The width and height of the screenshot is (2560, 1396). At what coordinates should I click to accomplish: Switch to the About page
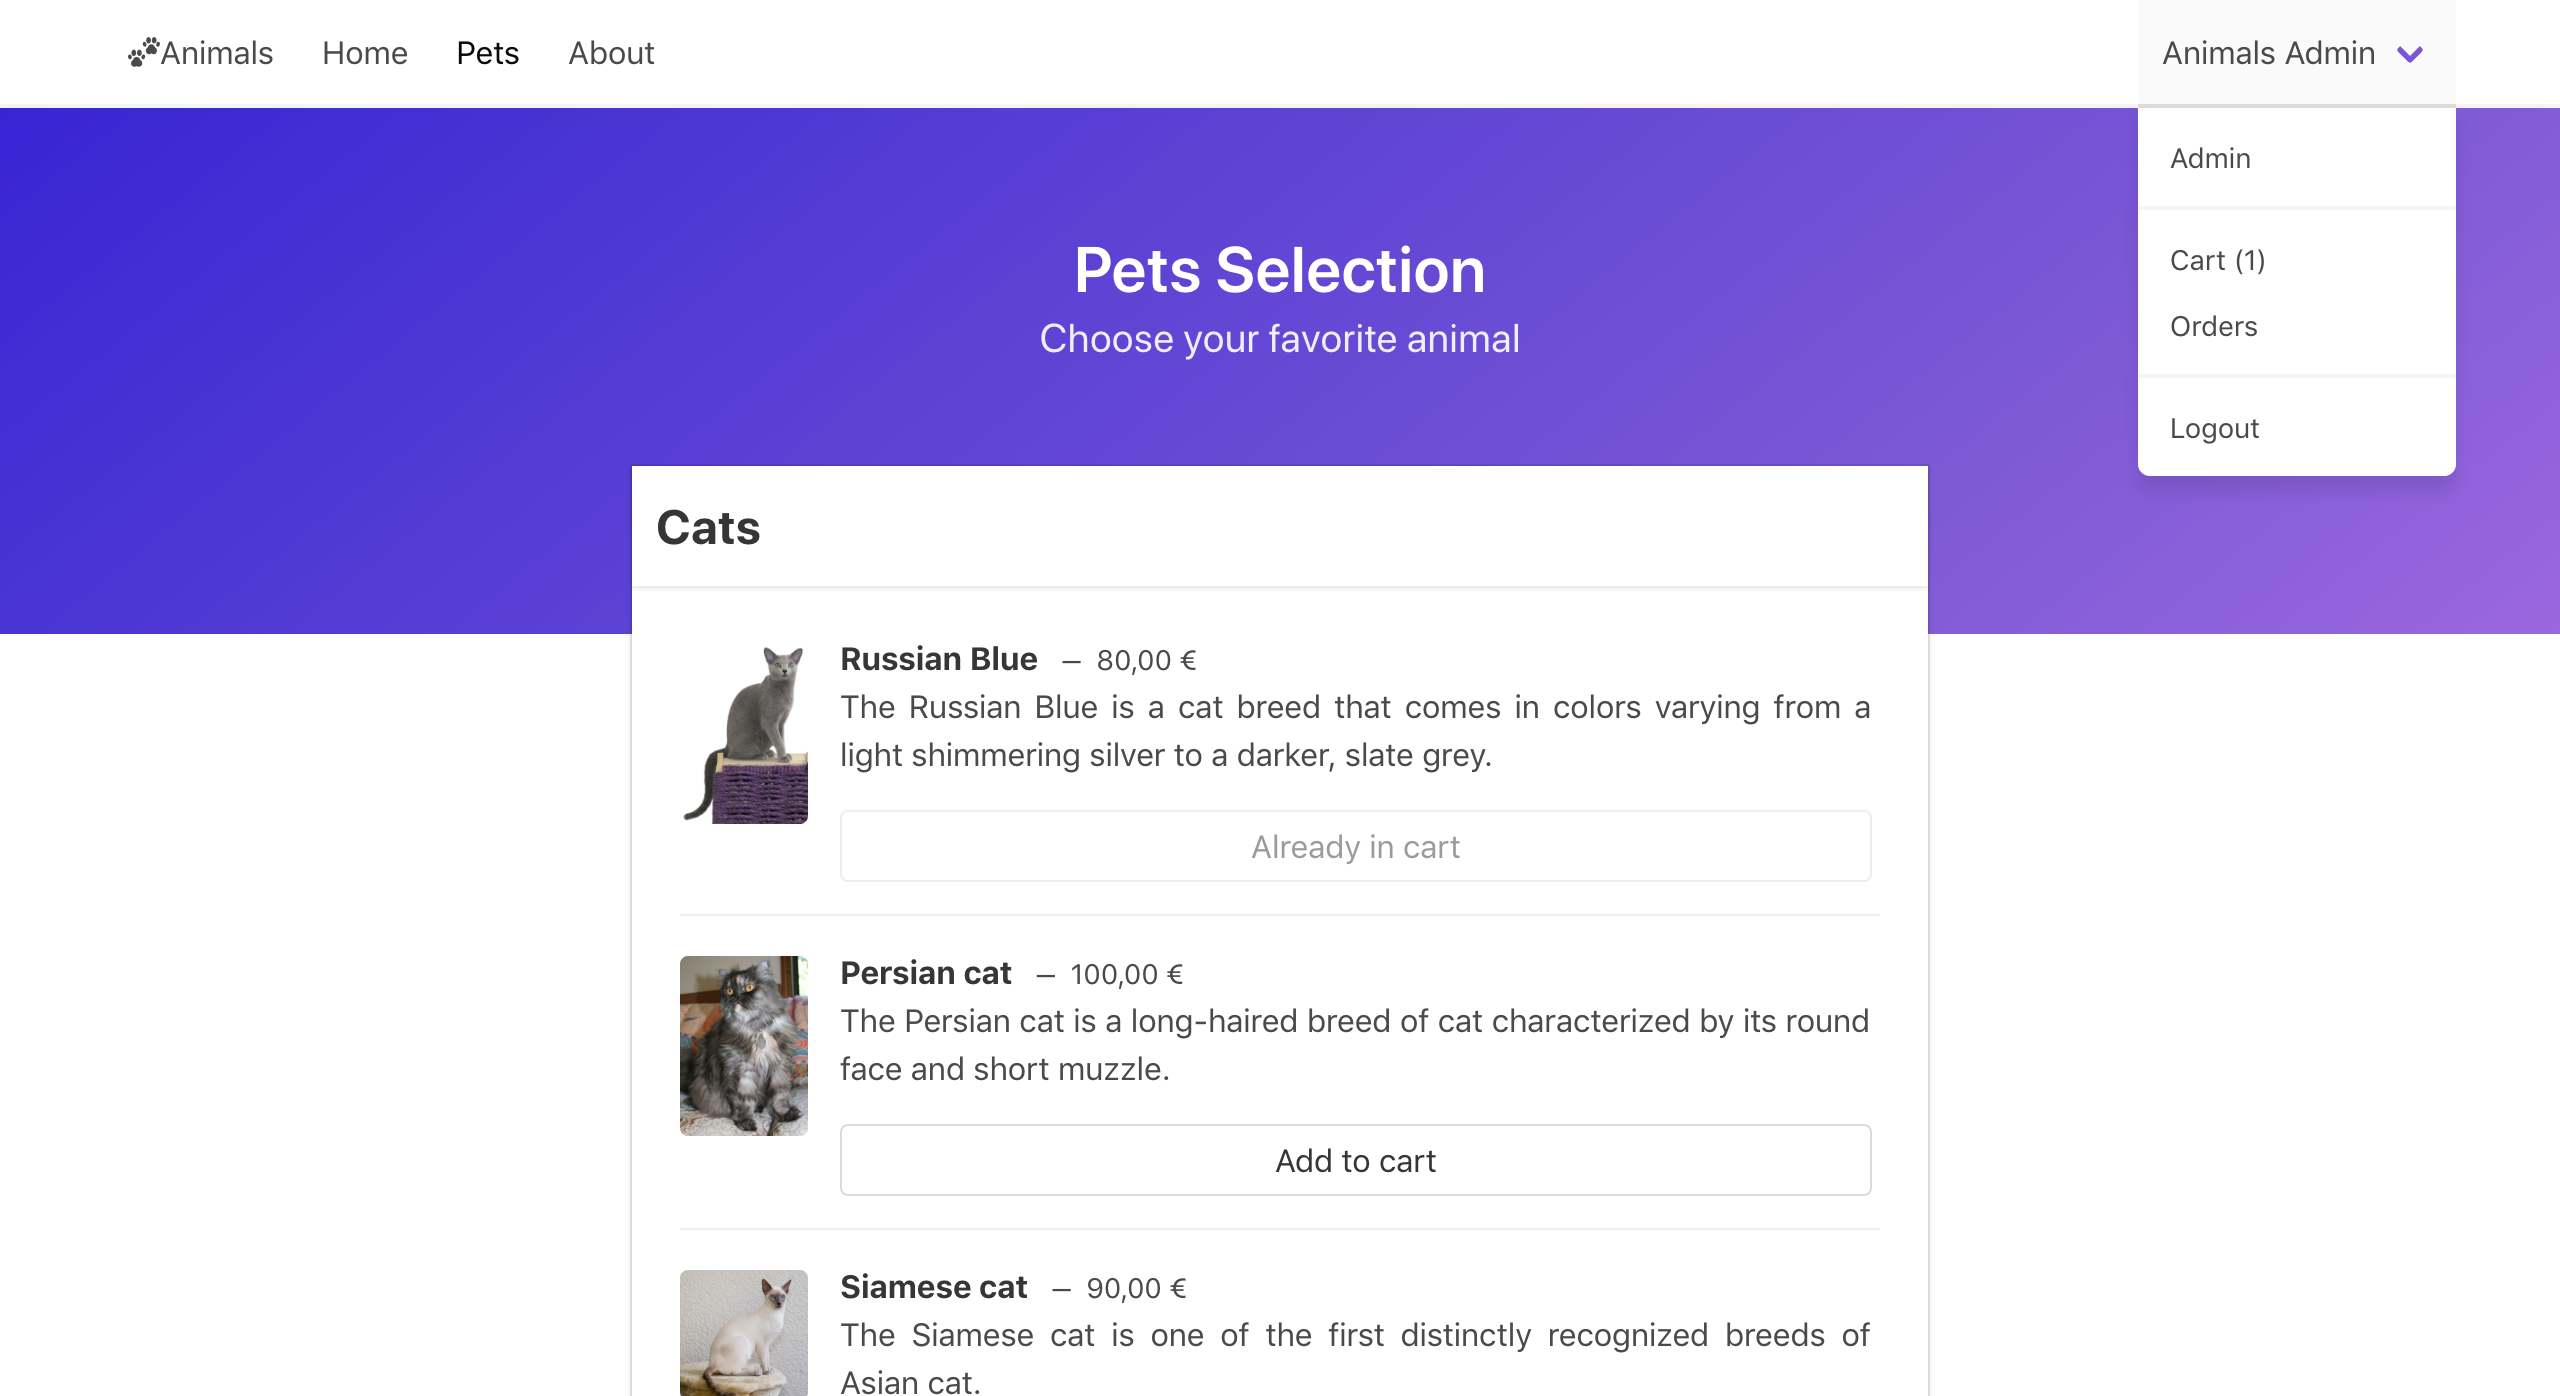coord(611,52)
